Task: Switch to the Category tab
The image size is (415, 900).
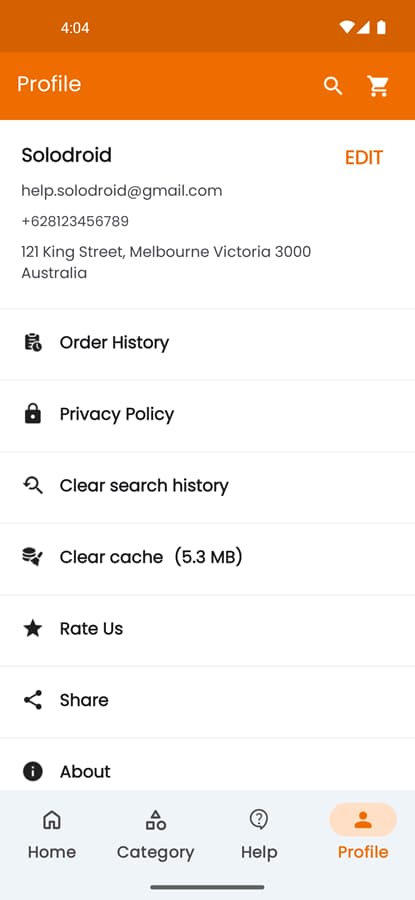Action: point(156,833)
